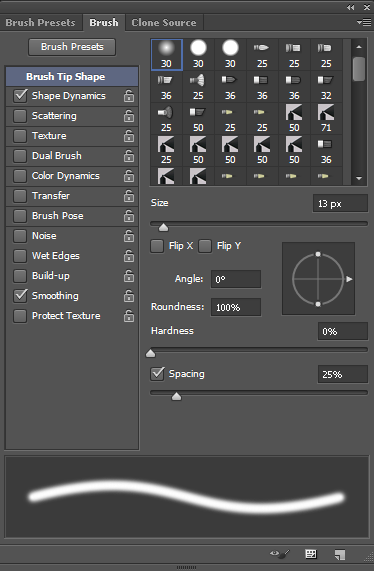Screen dimensions: 374x571
Task: Click the brush angle and roundness dial
Action: click(x=318, y=279)
